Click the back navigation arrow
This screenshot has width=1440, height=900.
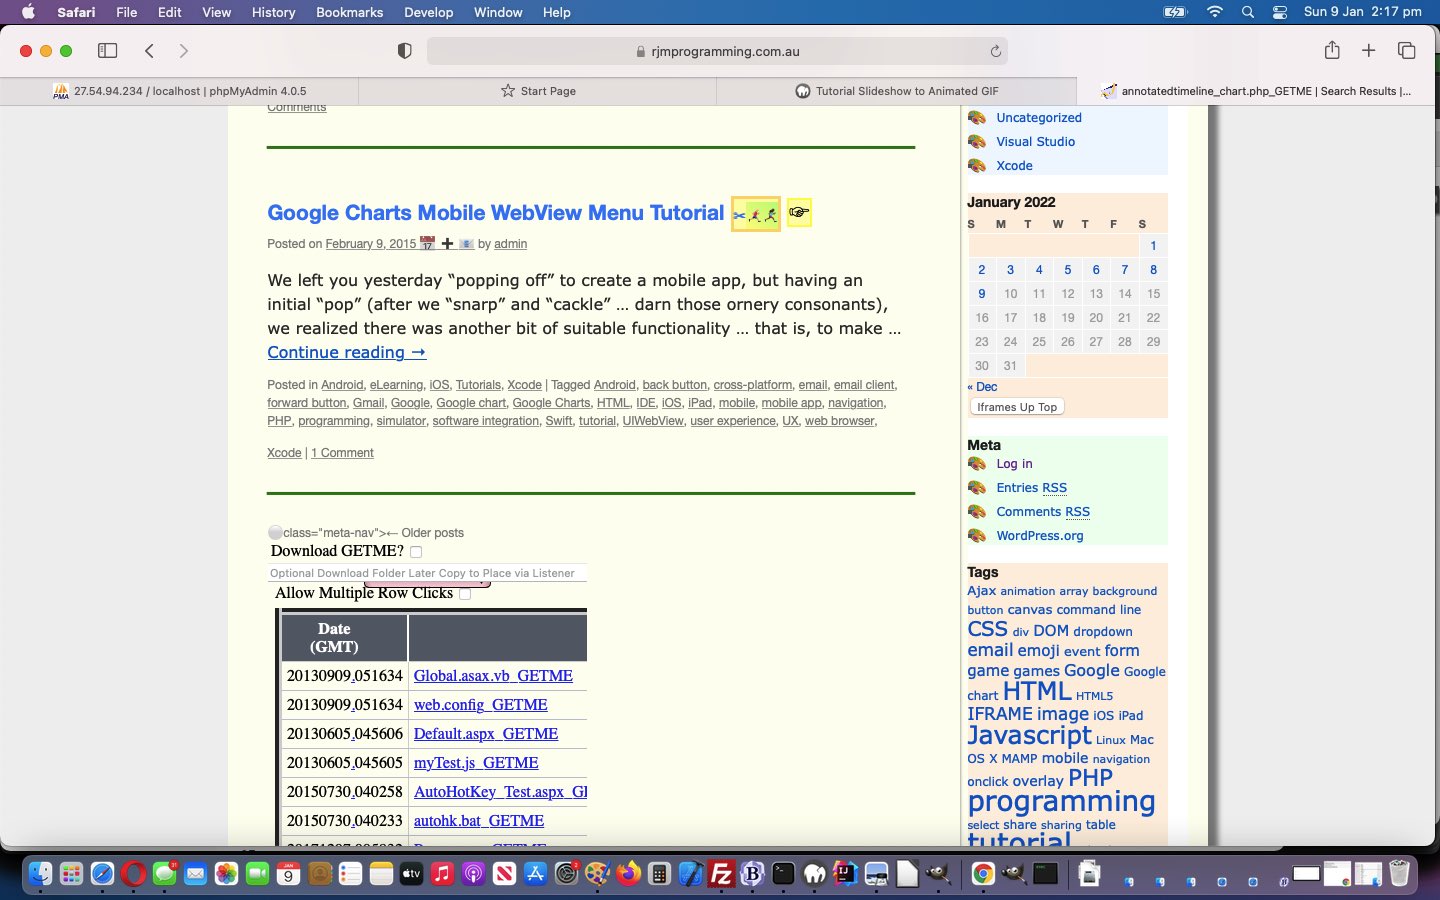[149, 51]
